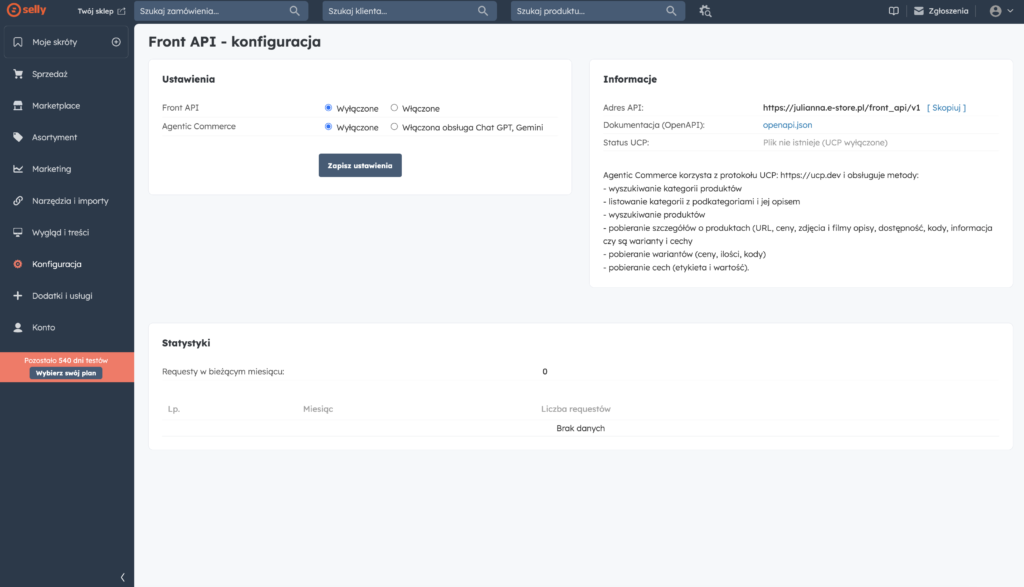Screen dimensions: 1024x587
Task: Click the 'Pozostało 540 dni testów' text
Action: 66,360
